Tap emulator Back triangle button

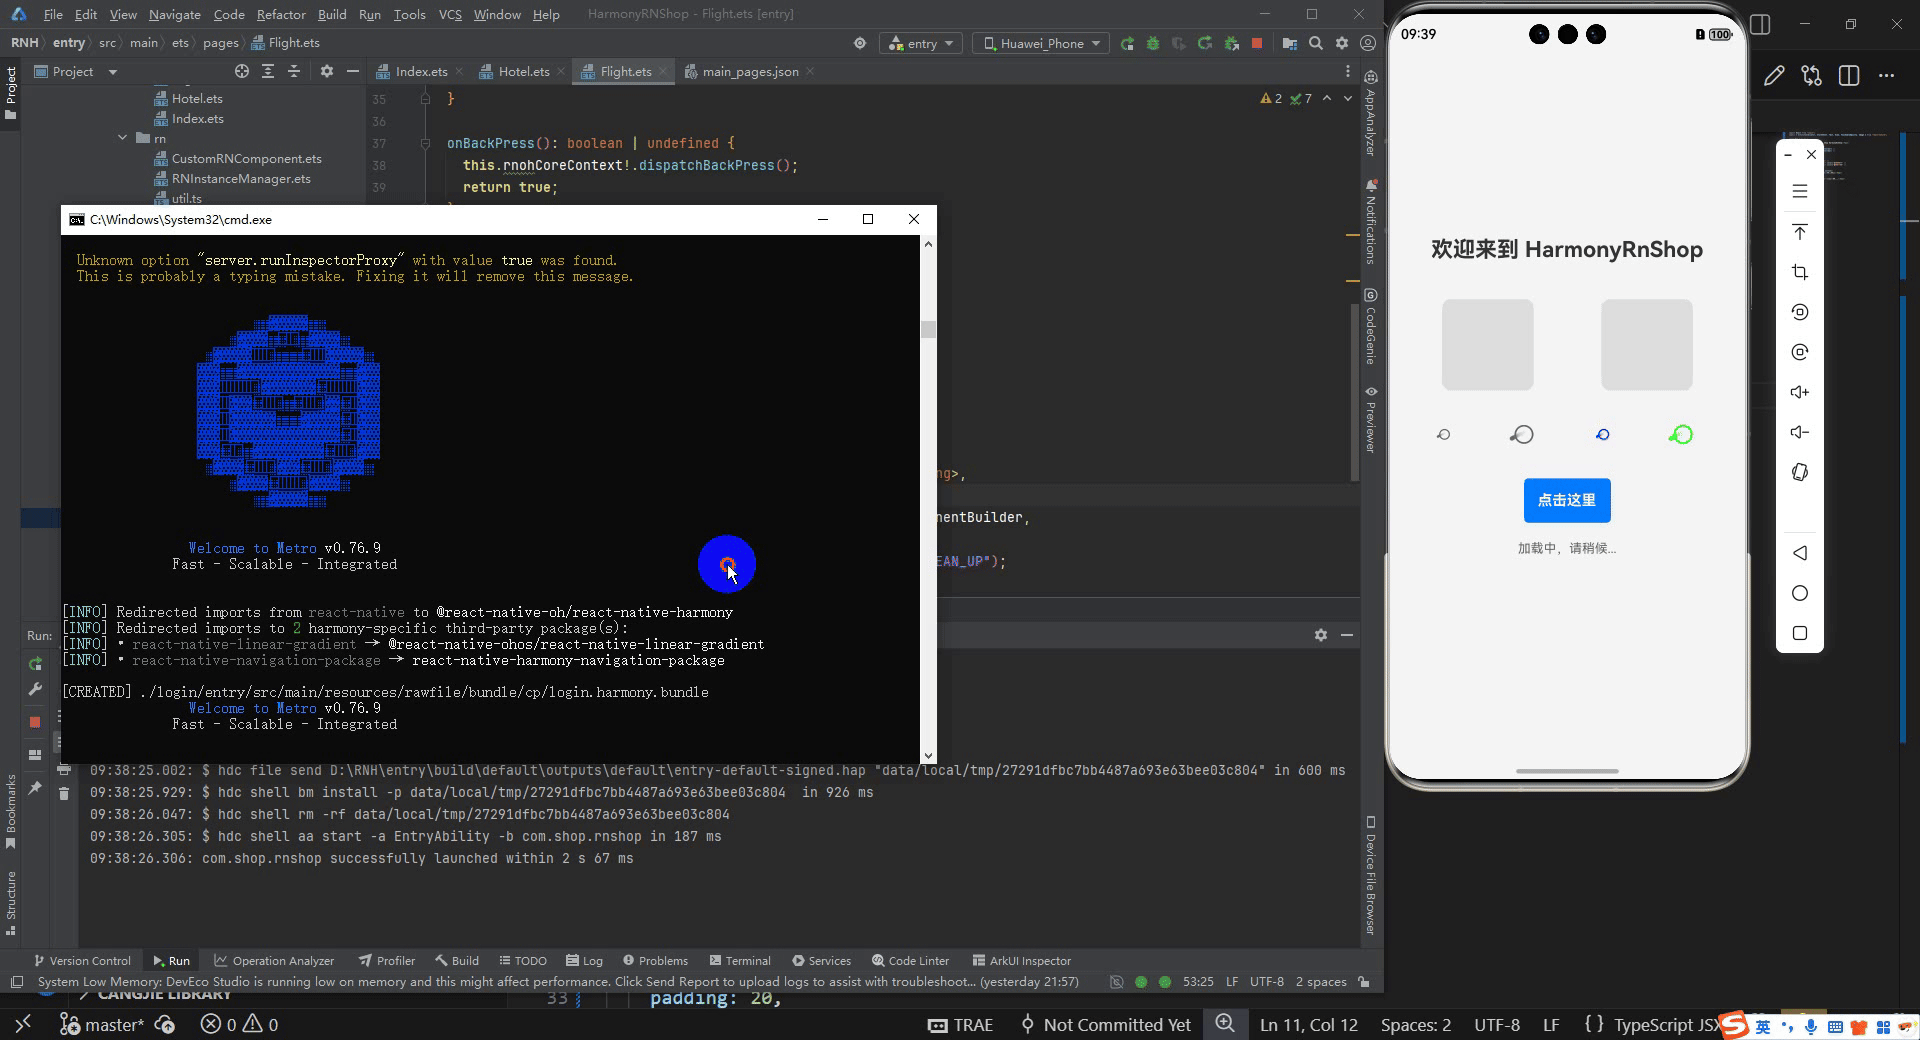(1799, 553)
